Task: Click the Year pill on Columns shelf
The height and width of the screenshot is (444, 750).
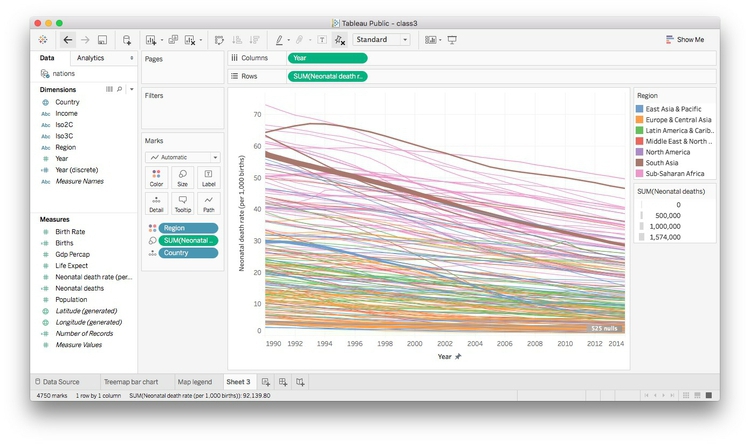Action: 327,58
